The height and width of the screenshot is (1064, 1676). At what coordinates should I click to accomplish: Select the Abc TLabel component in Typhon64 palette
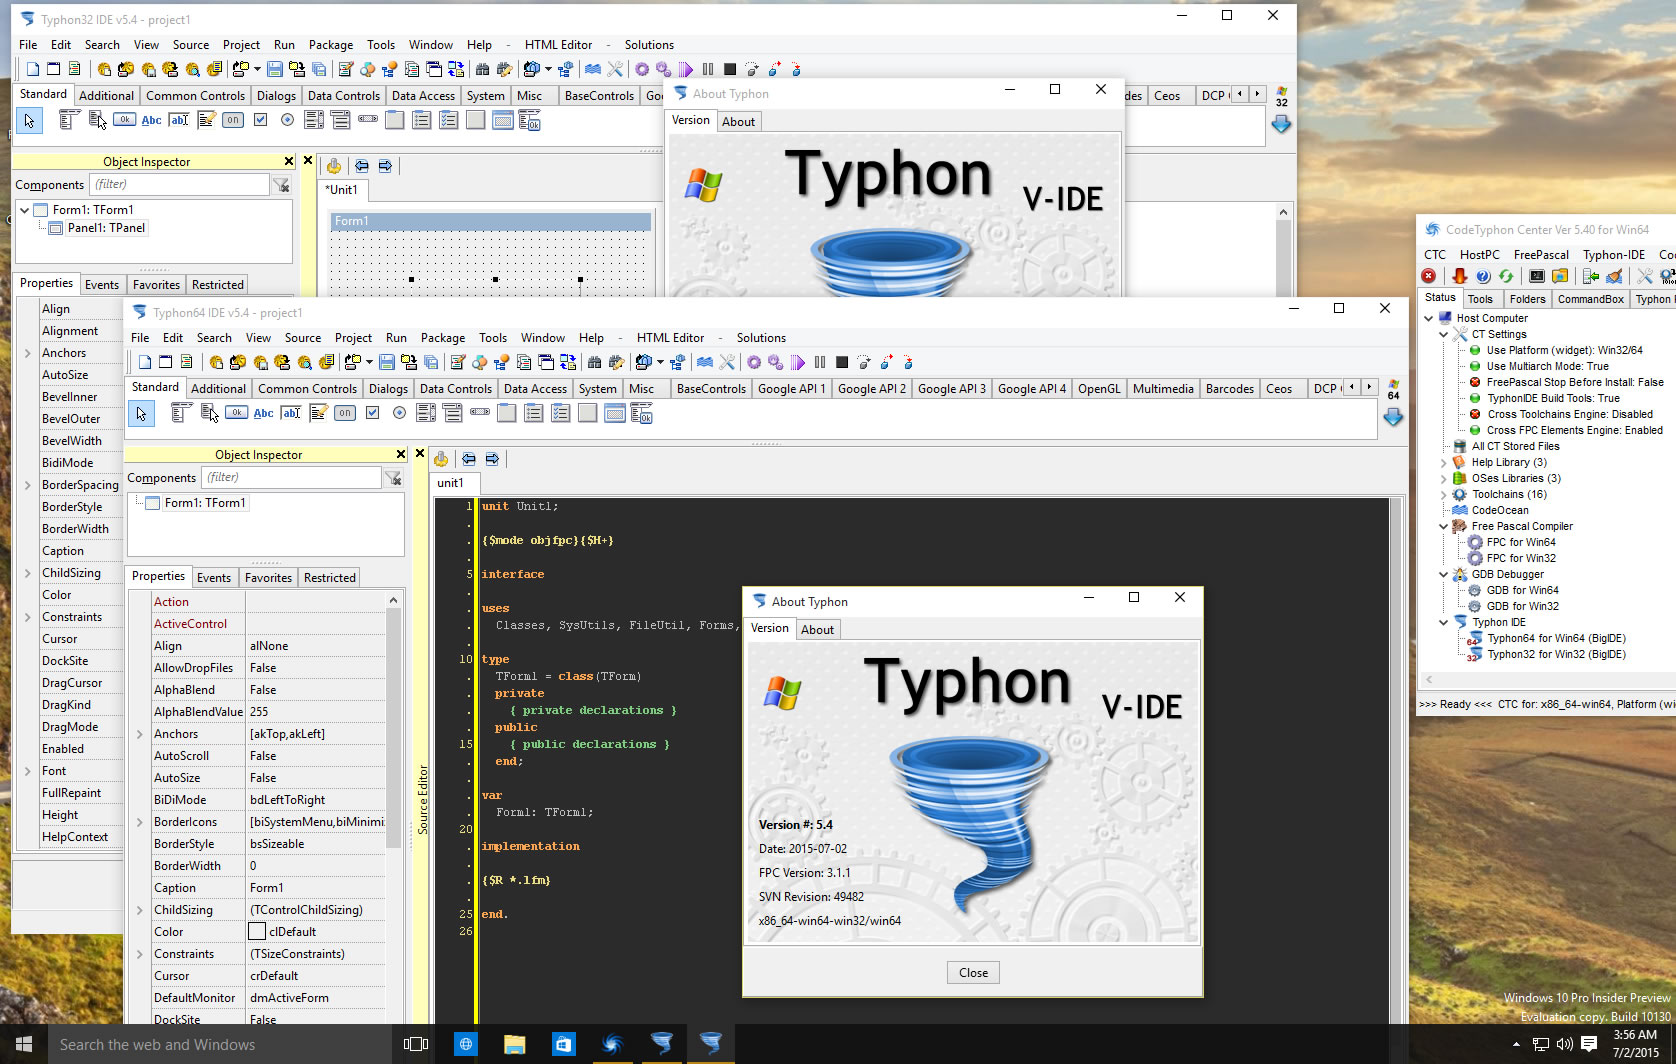click(264, 413)
